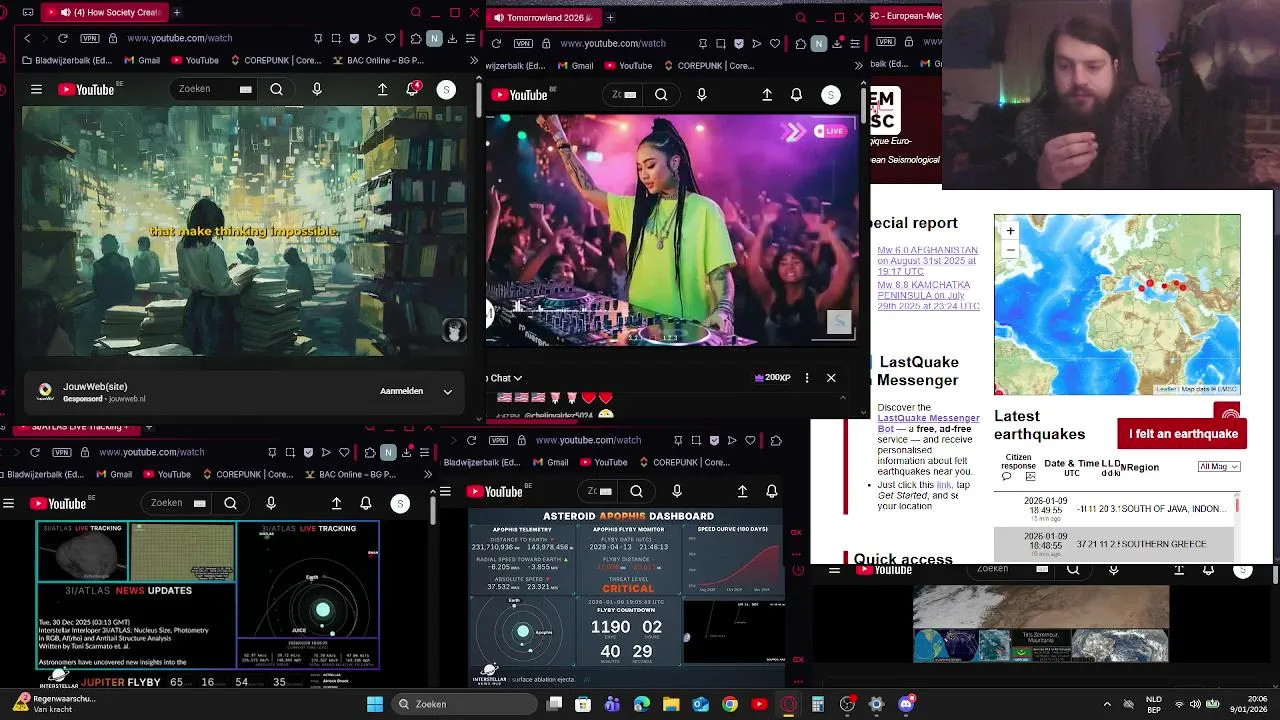Open Opera GX from the taskbar

[789, 704]
